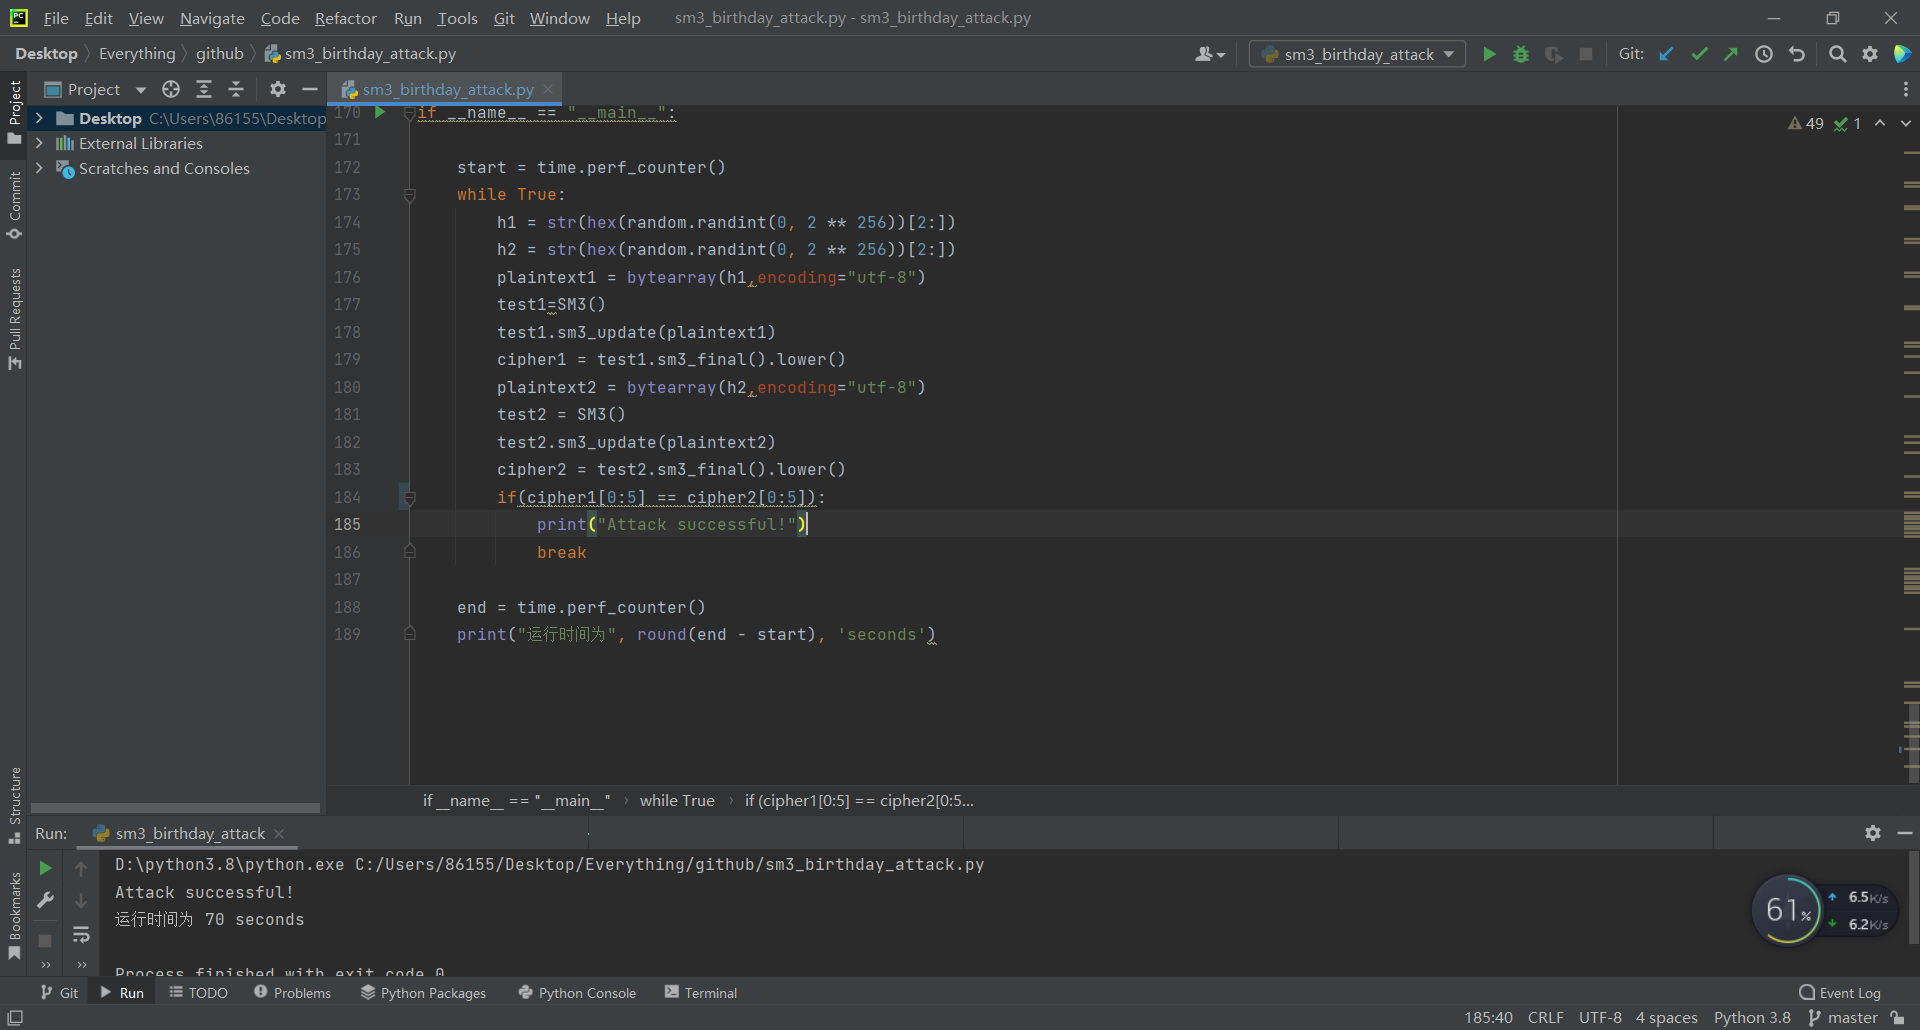Open Run panel wrench settings
The width and height of the screenshot is (1920, 1030).
point(45,900)
